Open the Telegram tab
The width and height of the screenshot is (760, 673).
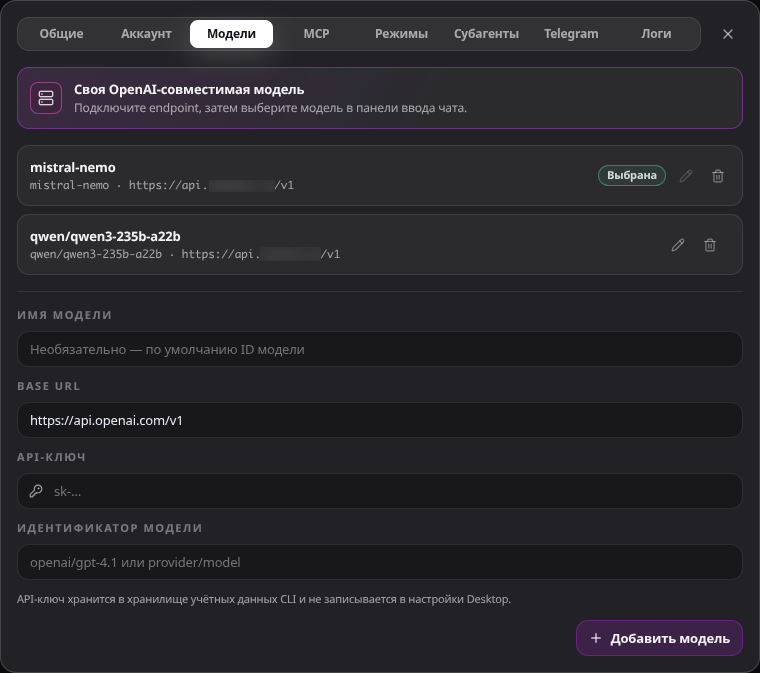[571, 34]
